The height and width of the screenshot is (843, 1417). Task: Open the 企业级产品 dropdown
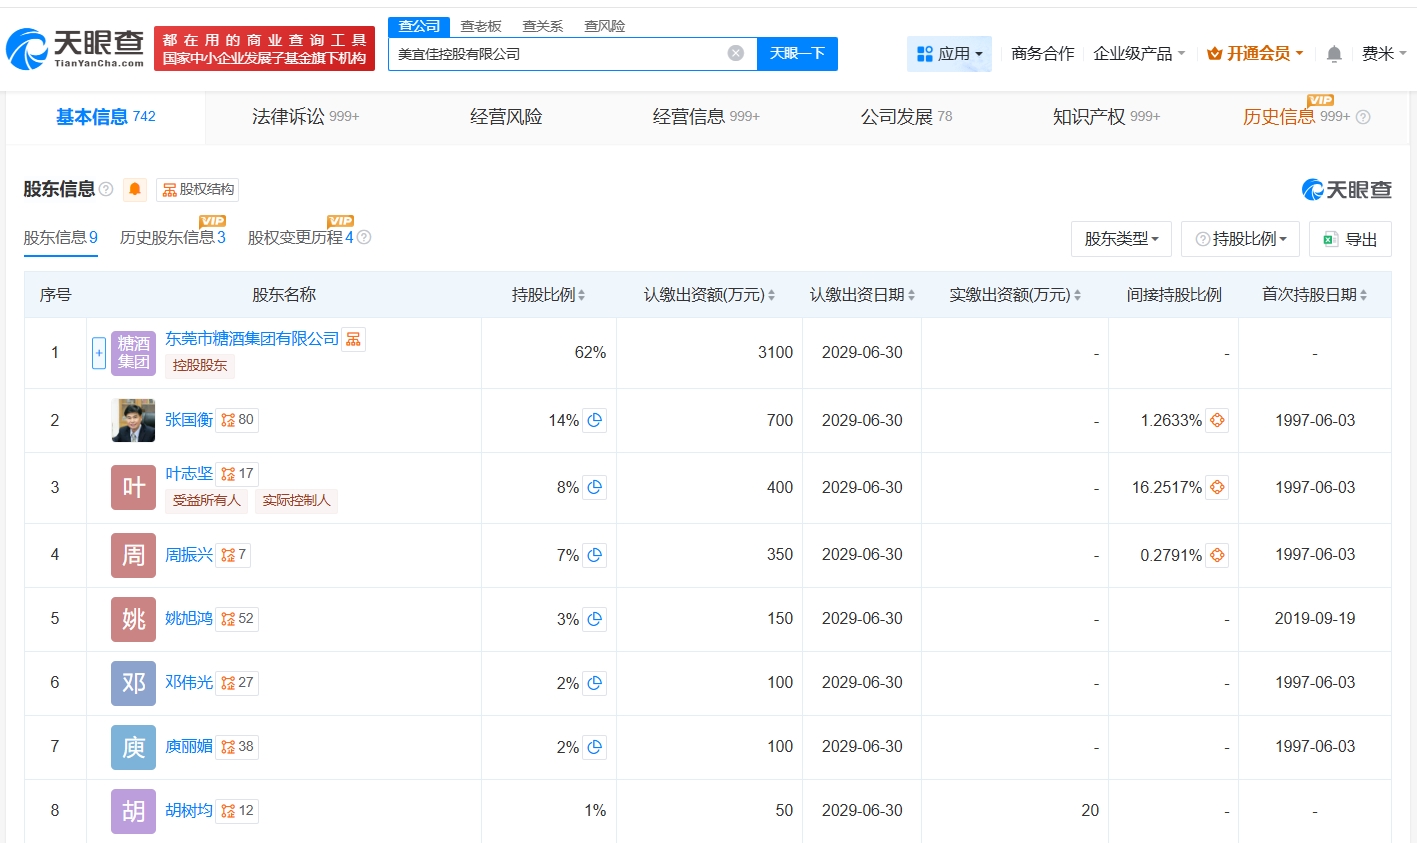click(1139, 54)
